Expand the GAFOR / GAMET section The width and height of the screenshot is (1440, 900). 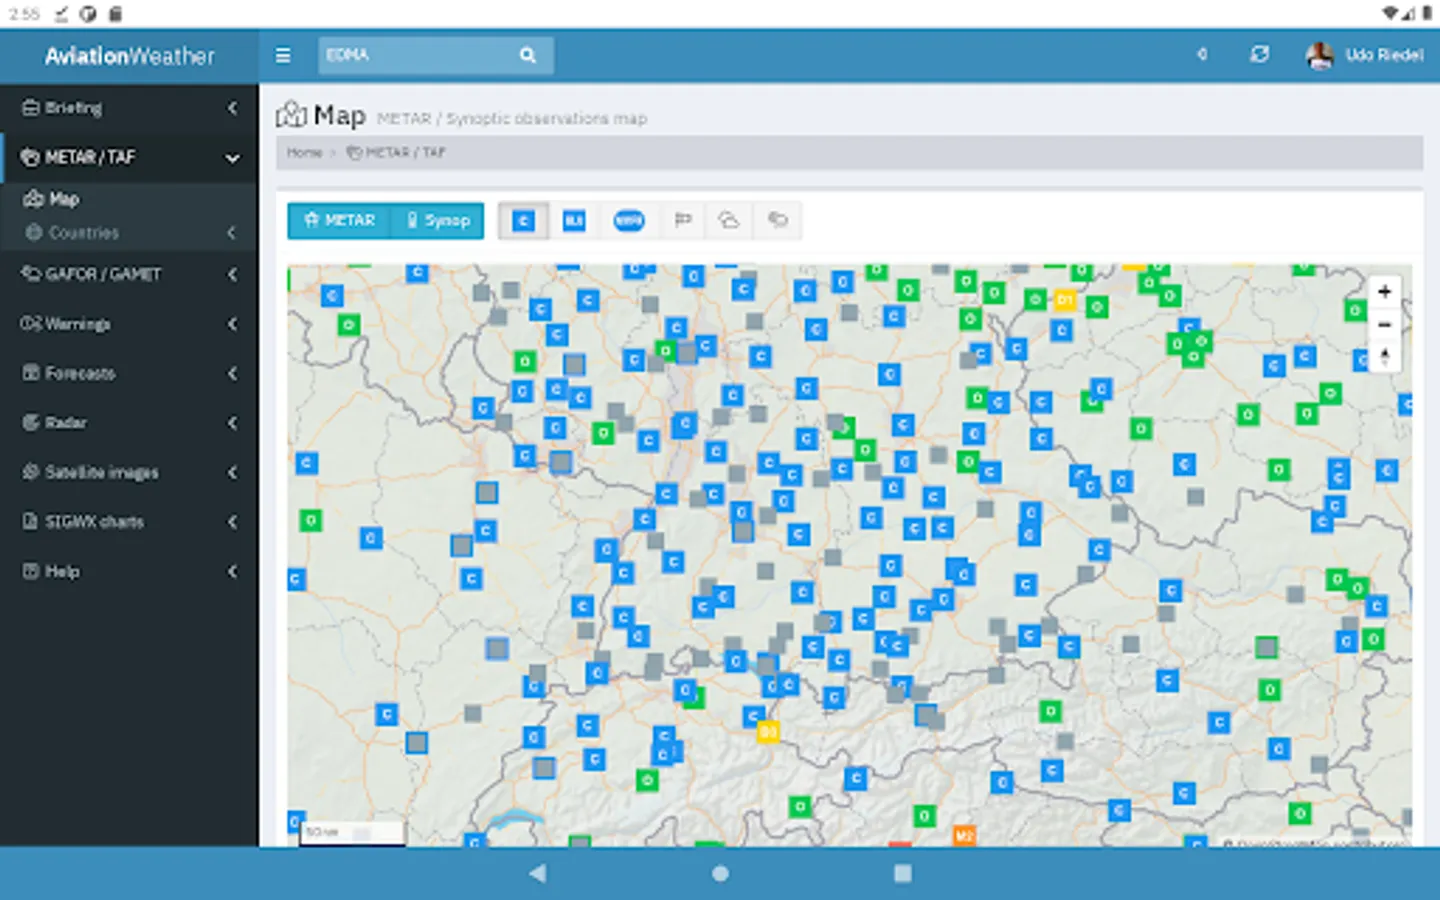pos(128,274)
